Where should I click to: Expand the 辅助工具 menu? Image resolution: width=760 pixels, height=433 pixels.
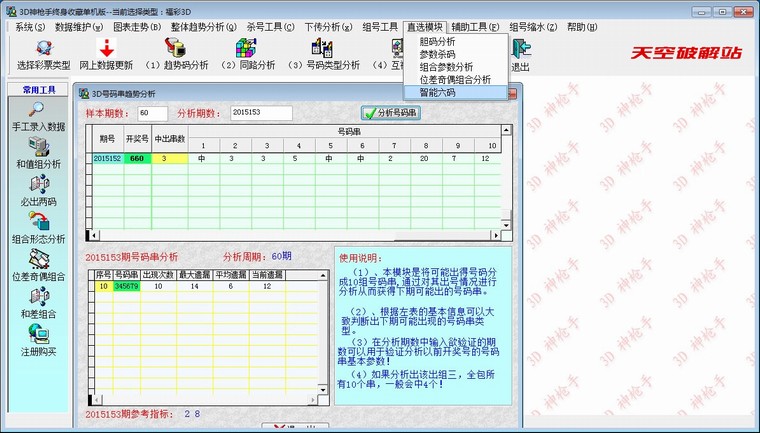tap(475, 27)
